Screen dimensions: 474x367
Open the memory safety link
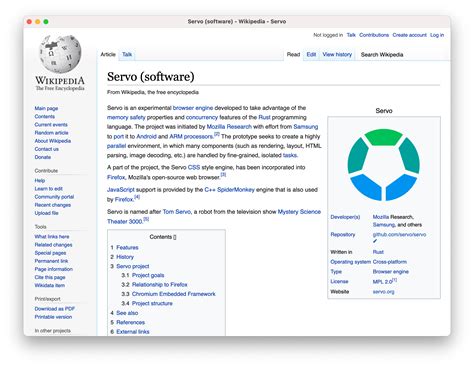coord(126,117)
